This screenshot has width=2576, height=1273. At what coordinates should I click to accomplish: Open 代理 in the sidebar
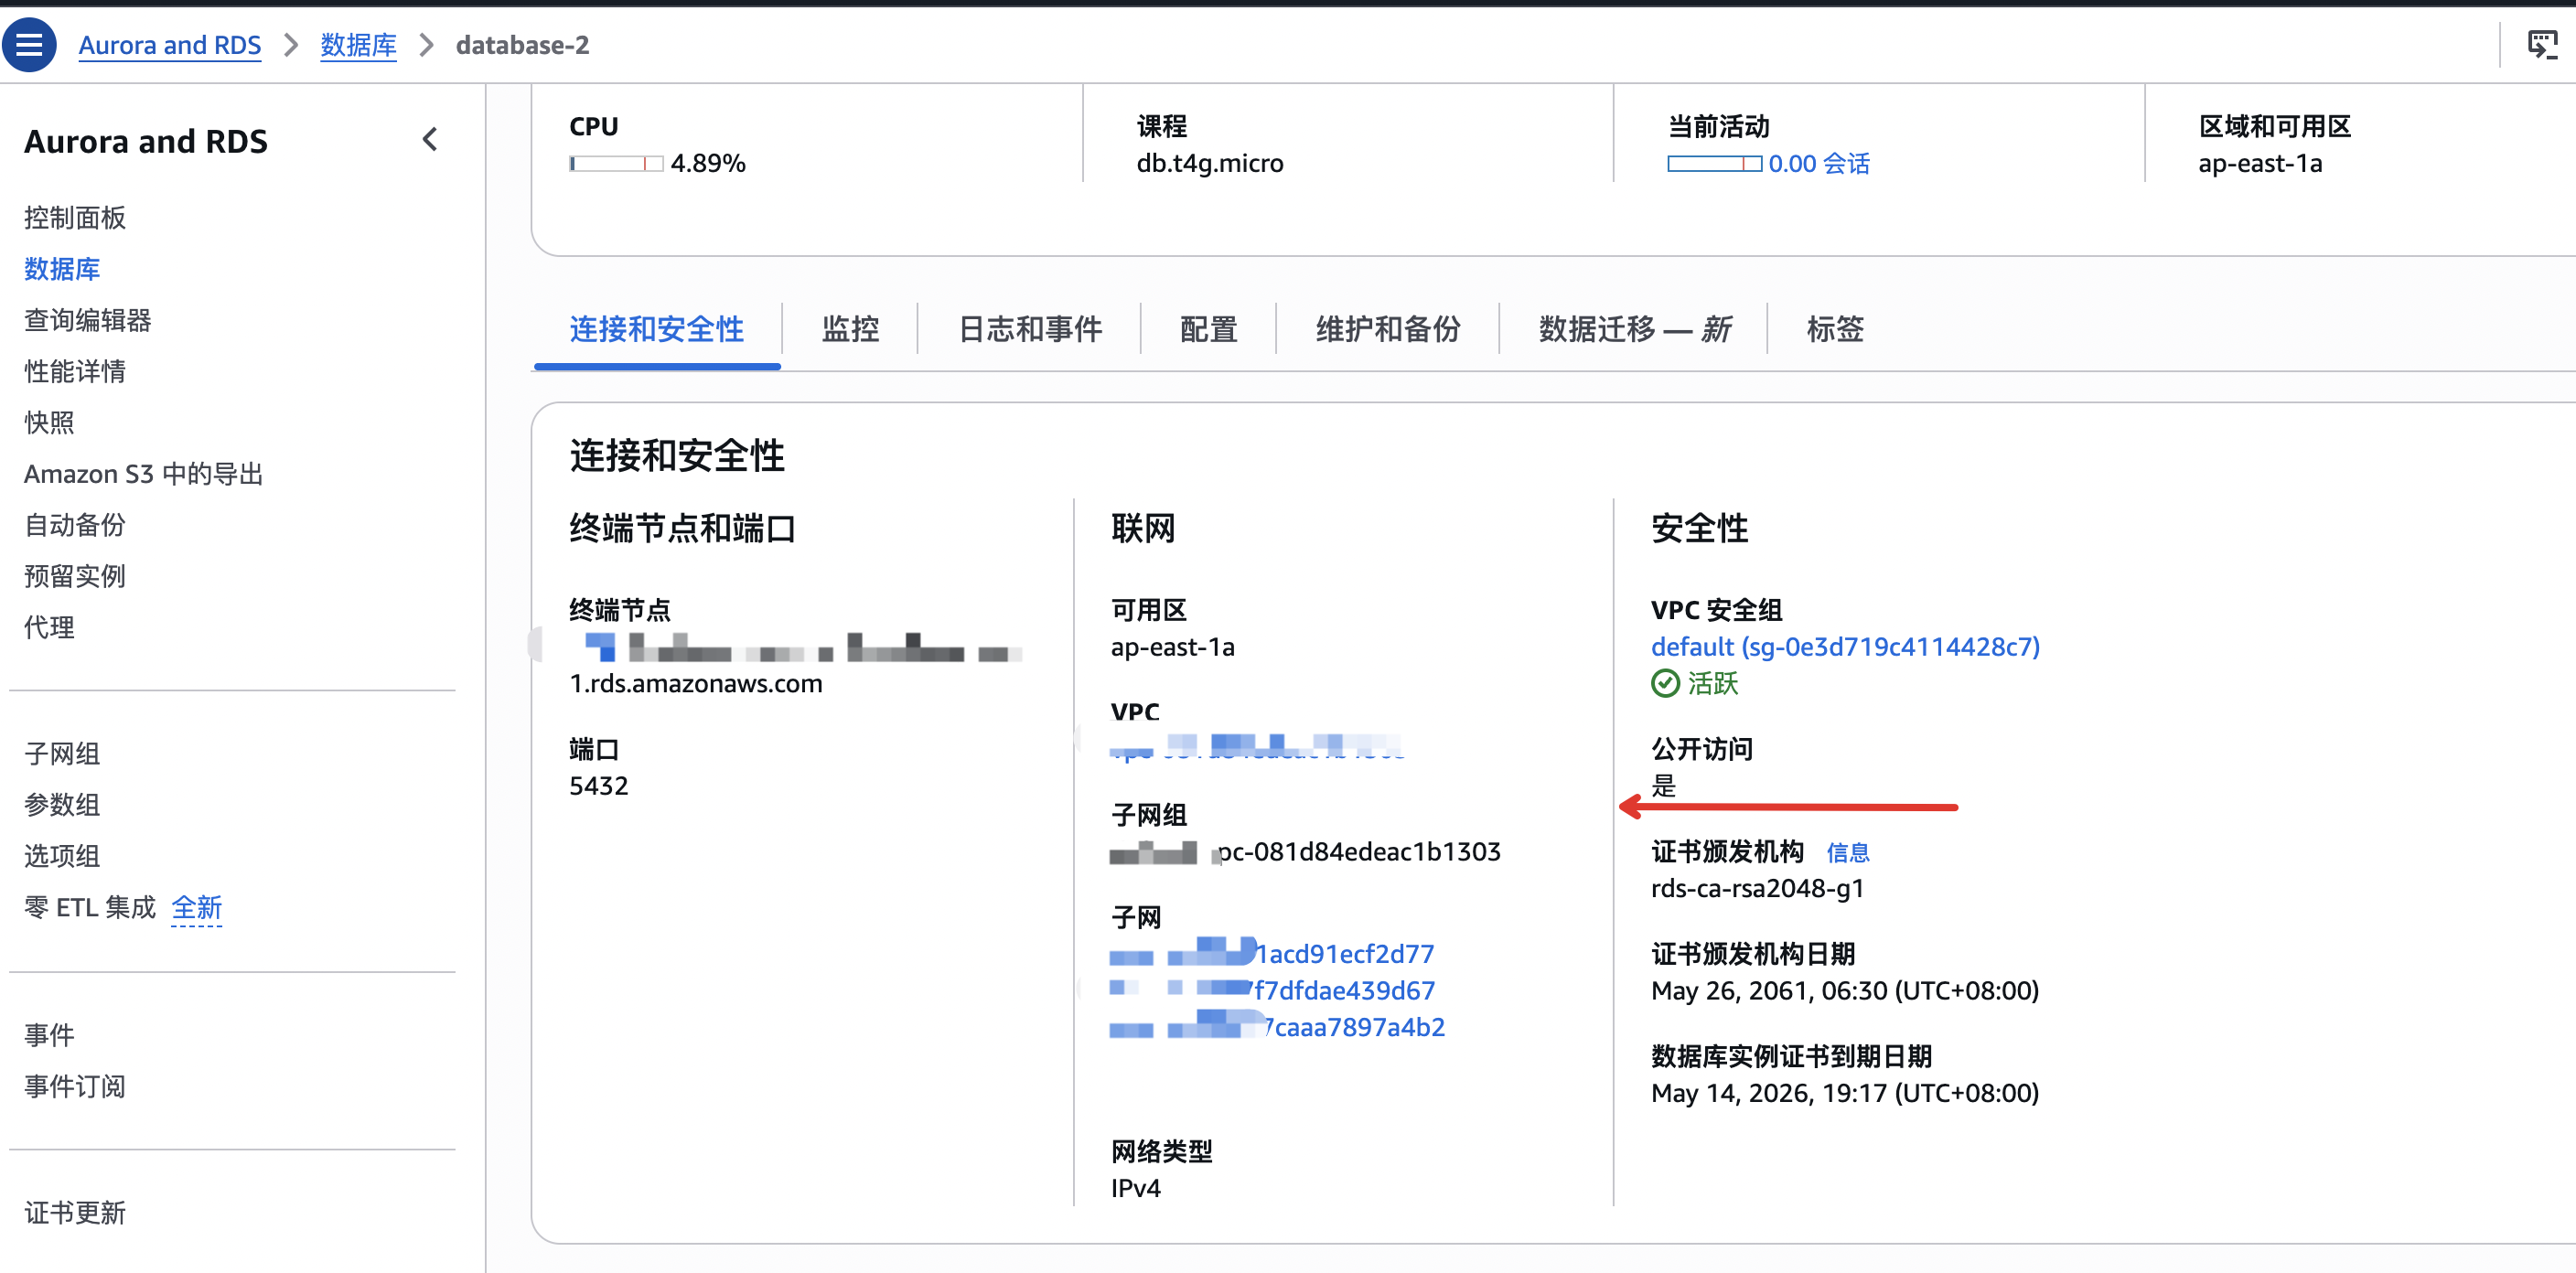49,627
